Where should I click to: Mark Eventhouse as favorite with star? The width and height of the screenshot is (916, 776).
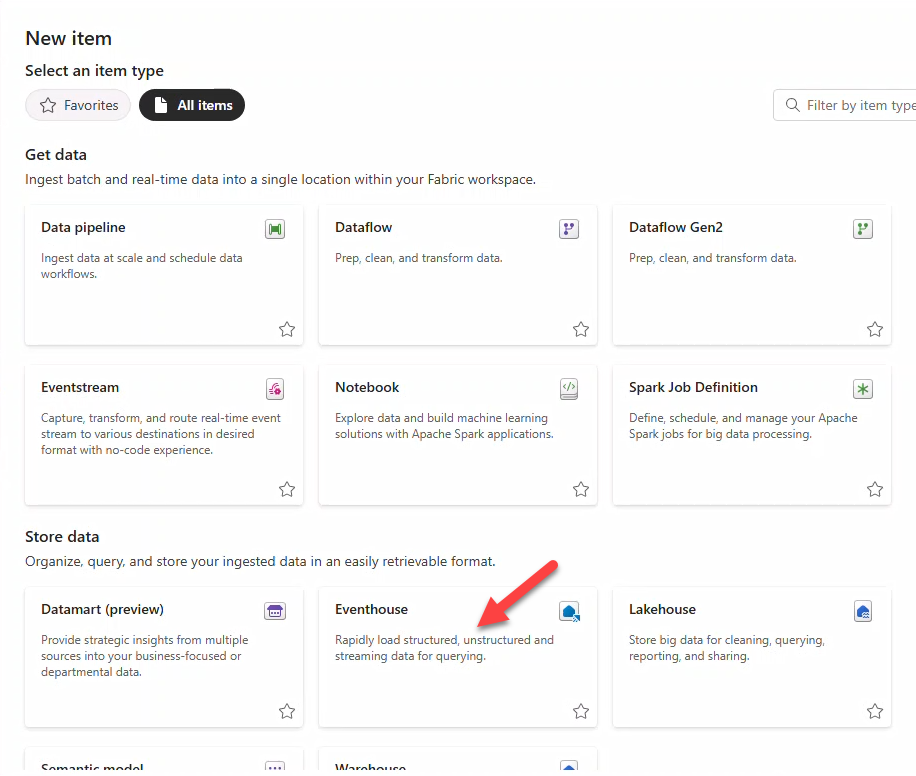coord(581,711)
